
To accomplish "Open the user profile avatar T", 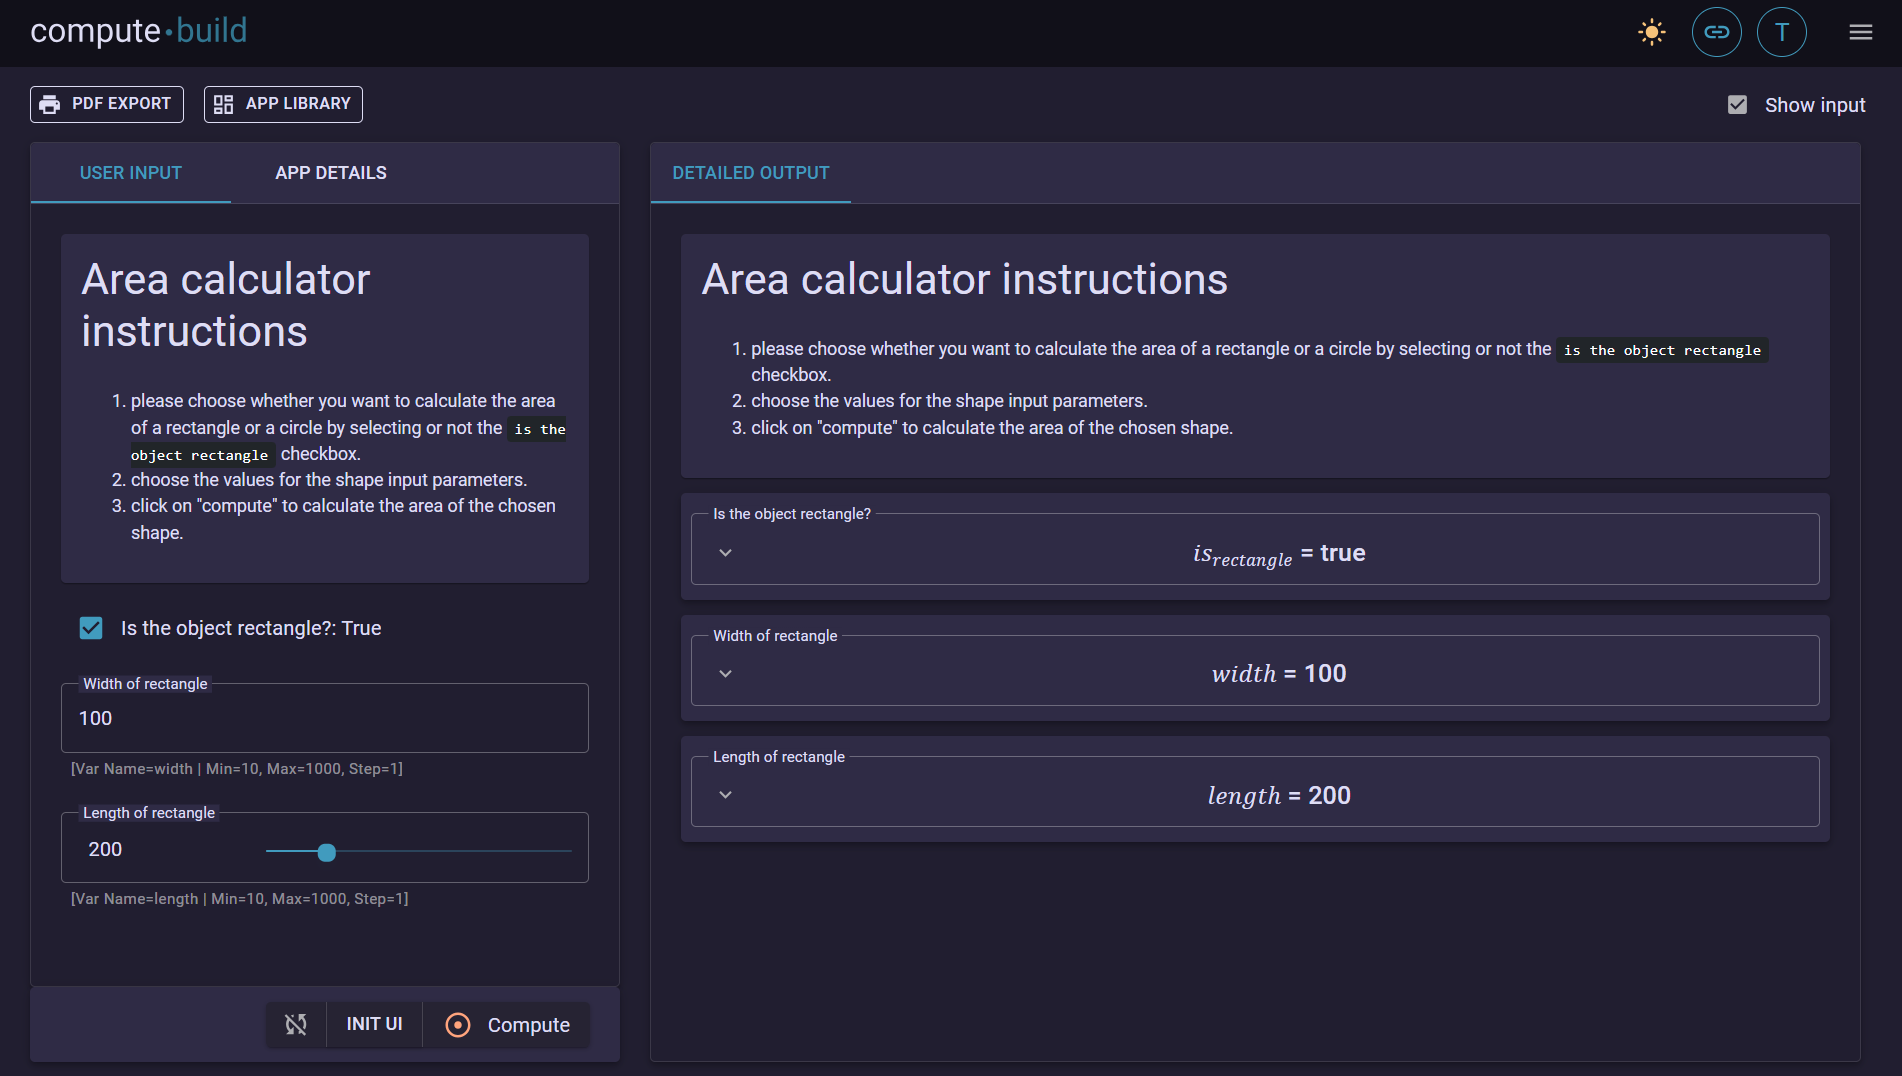I will pyautogui.click(x=1781, y=33).
